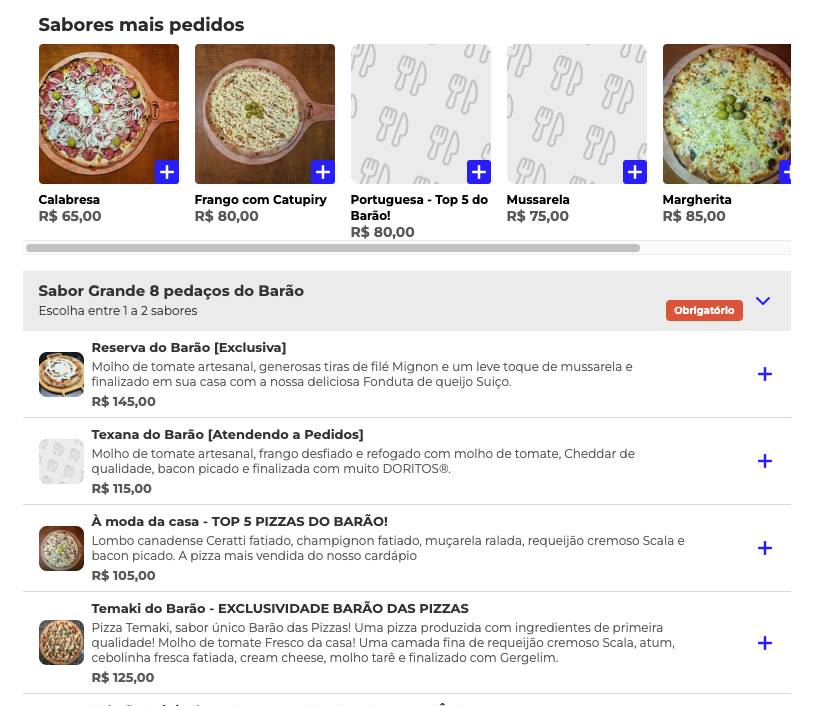Image resolution: width=818 pixels, height=706 pixels.
Task: Add Texana do Barão using plus sign
Action: 764,461
